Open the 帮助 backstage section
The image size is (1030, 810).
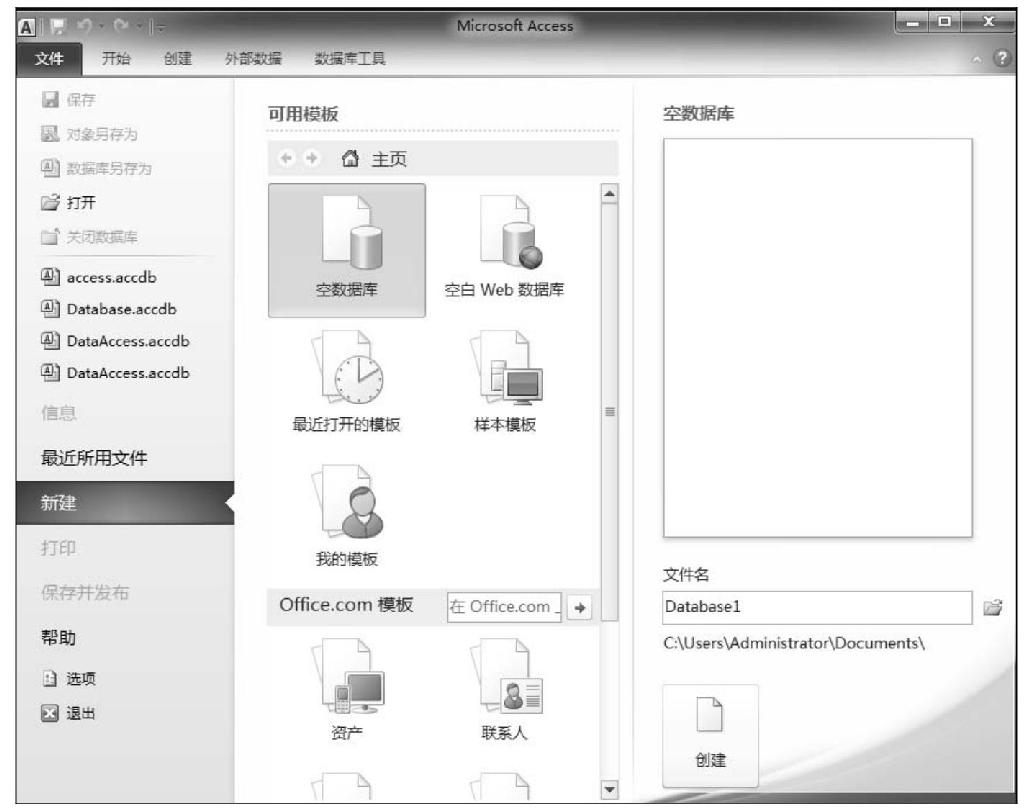coord(58,637)
